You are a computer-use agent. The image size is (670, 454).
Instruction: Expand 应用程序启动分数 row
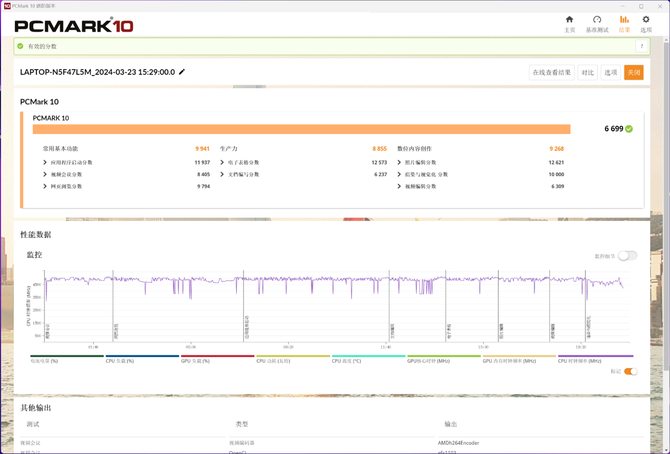pos(45,162)
